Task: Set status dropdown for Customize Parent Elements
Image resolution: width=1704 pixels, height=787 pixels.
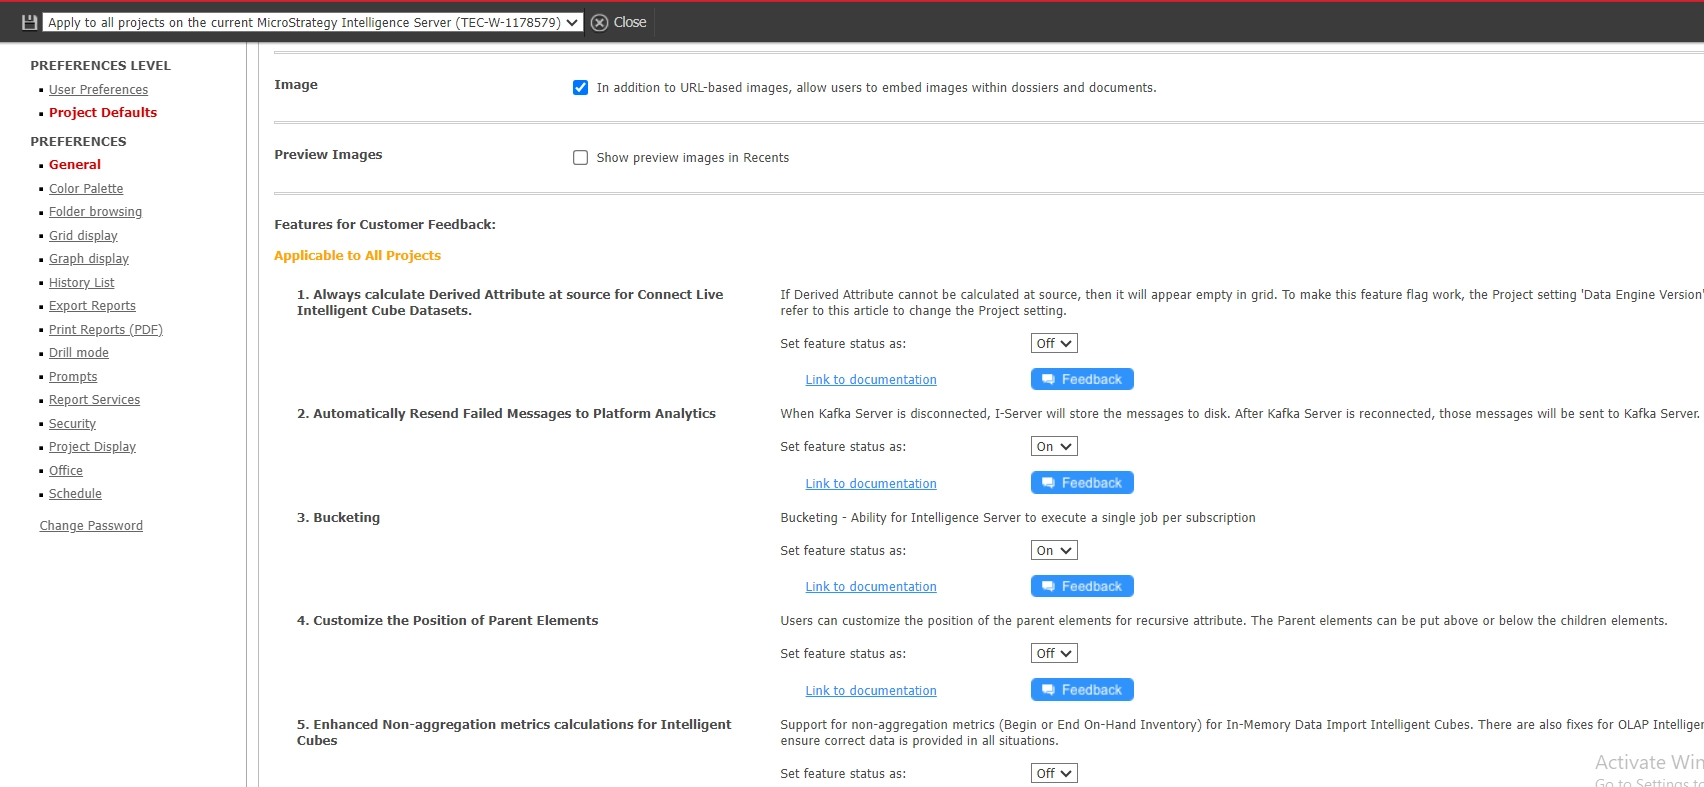Action: 1053,654
